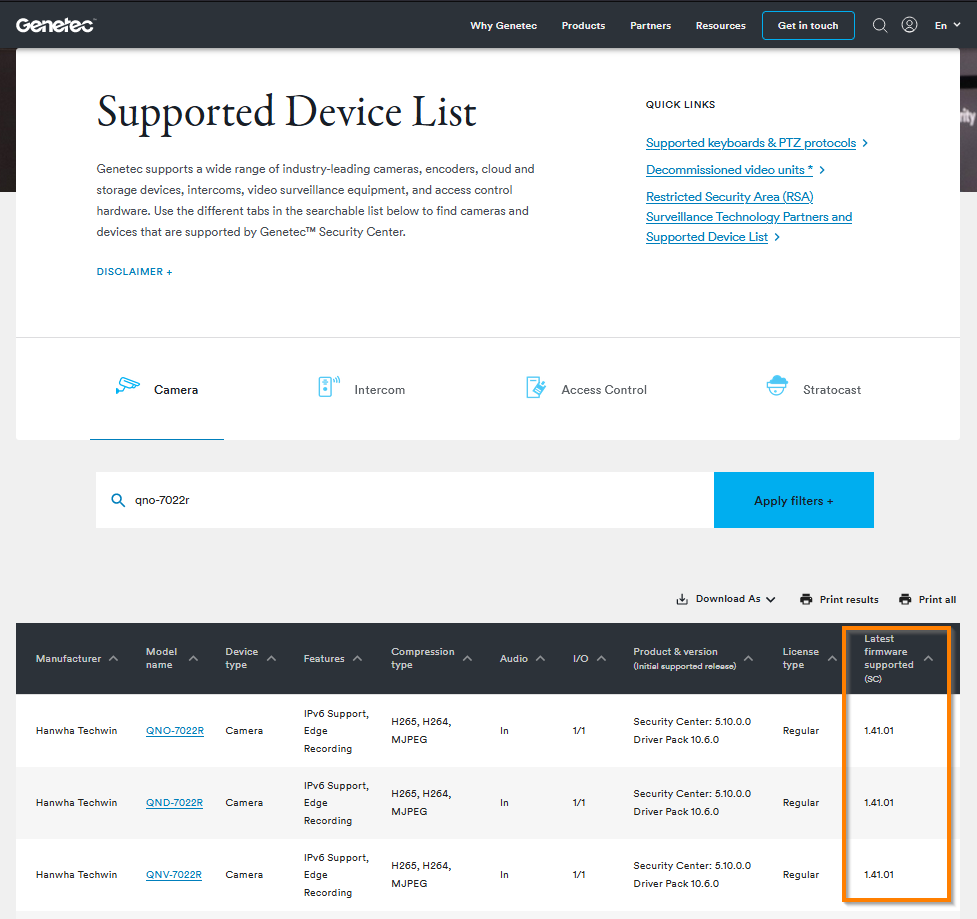Image resolution: width=977 pixels, height=919 pixels.
Task: Click the Print results printer icon
Action: coord(806,599)
